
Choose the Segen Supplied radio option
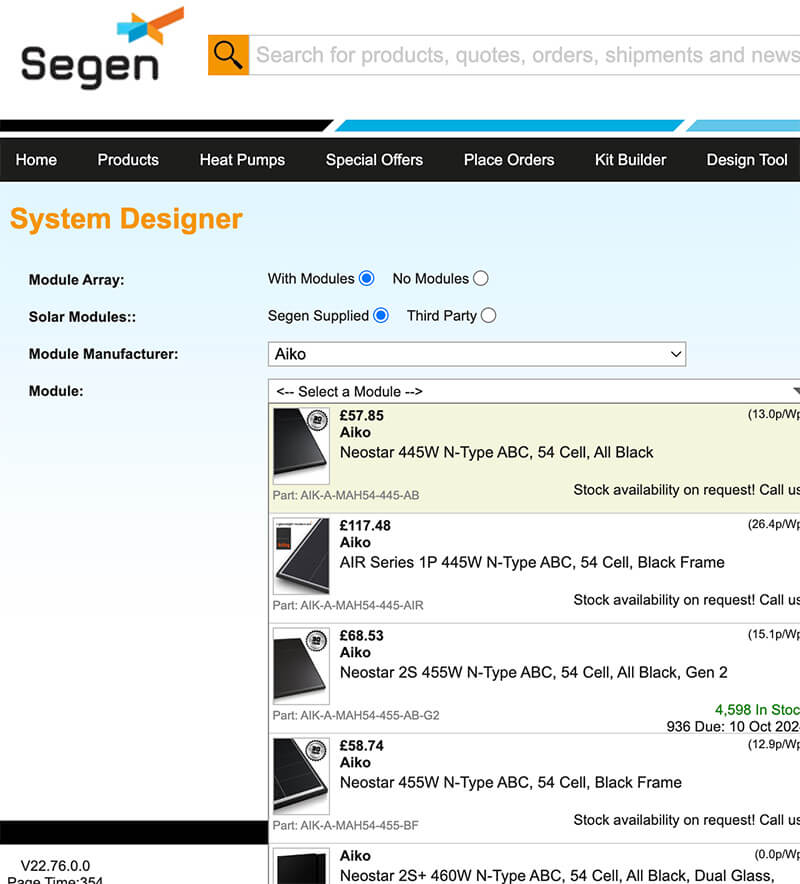(x=381, y=316)
